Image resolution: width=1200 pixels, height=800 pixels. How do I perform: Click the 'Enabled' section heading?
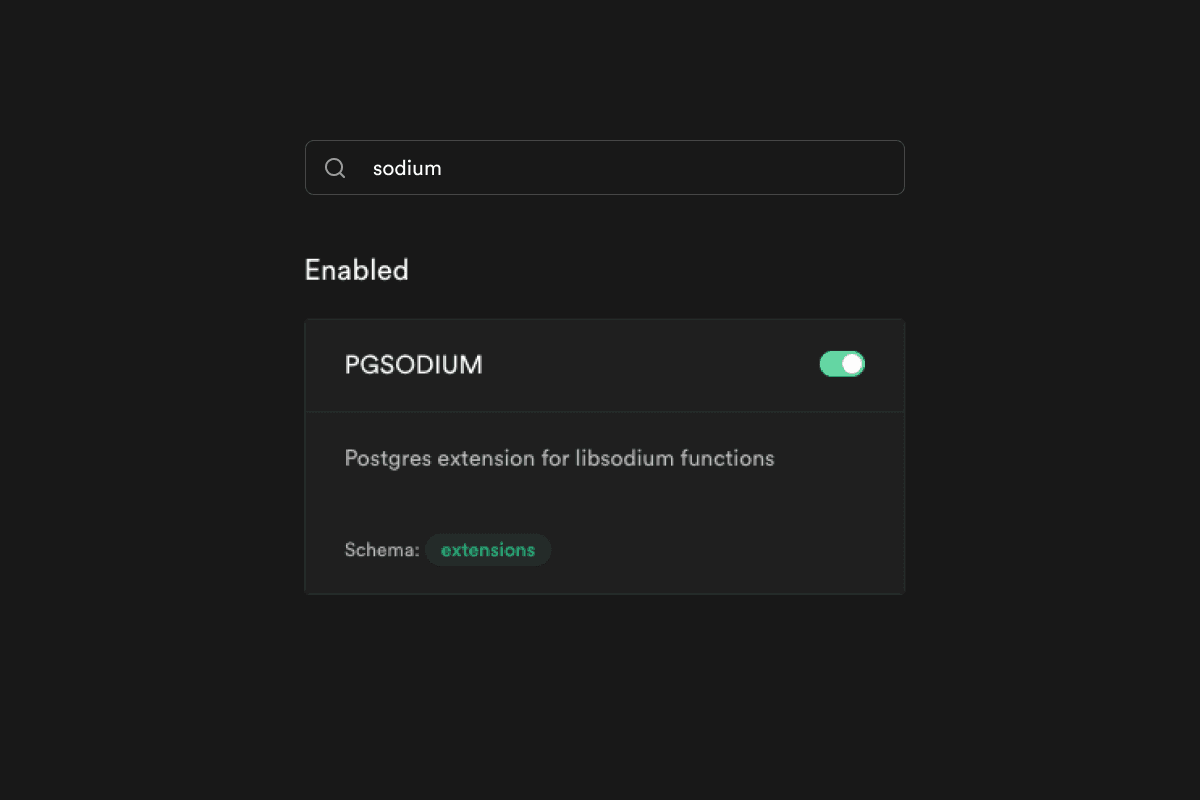click(x=356, y=270)
